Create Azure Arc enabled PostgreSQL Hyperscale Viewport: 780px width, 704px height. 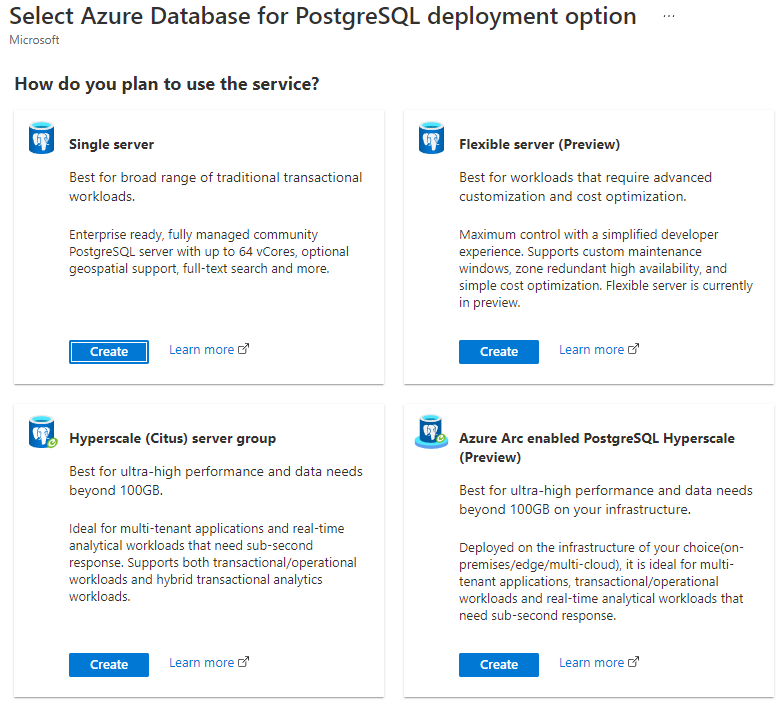pos(499,665)
